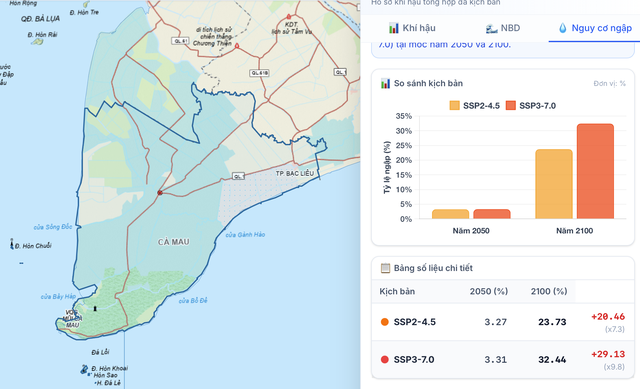Click the QL.61 road shield on map

[180, 41]
